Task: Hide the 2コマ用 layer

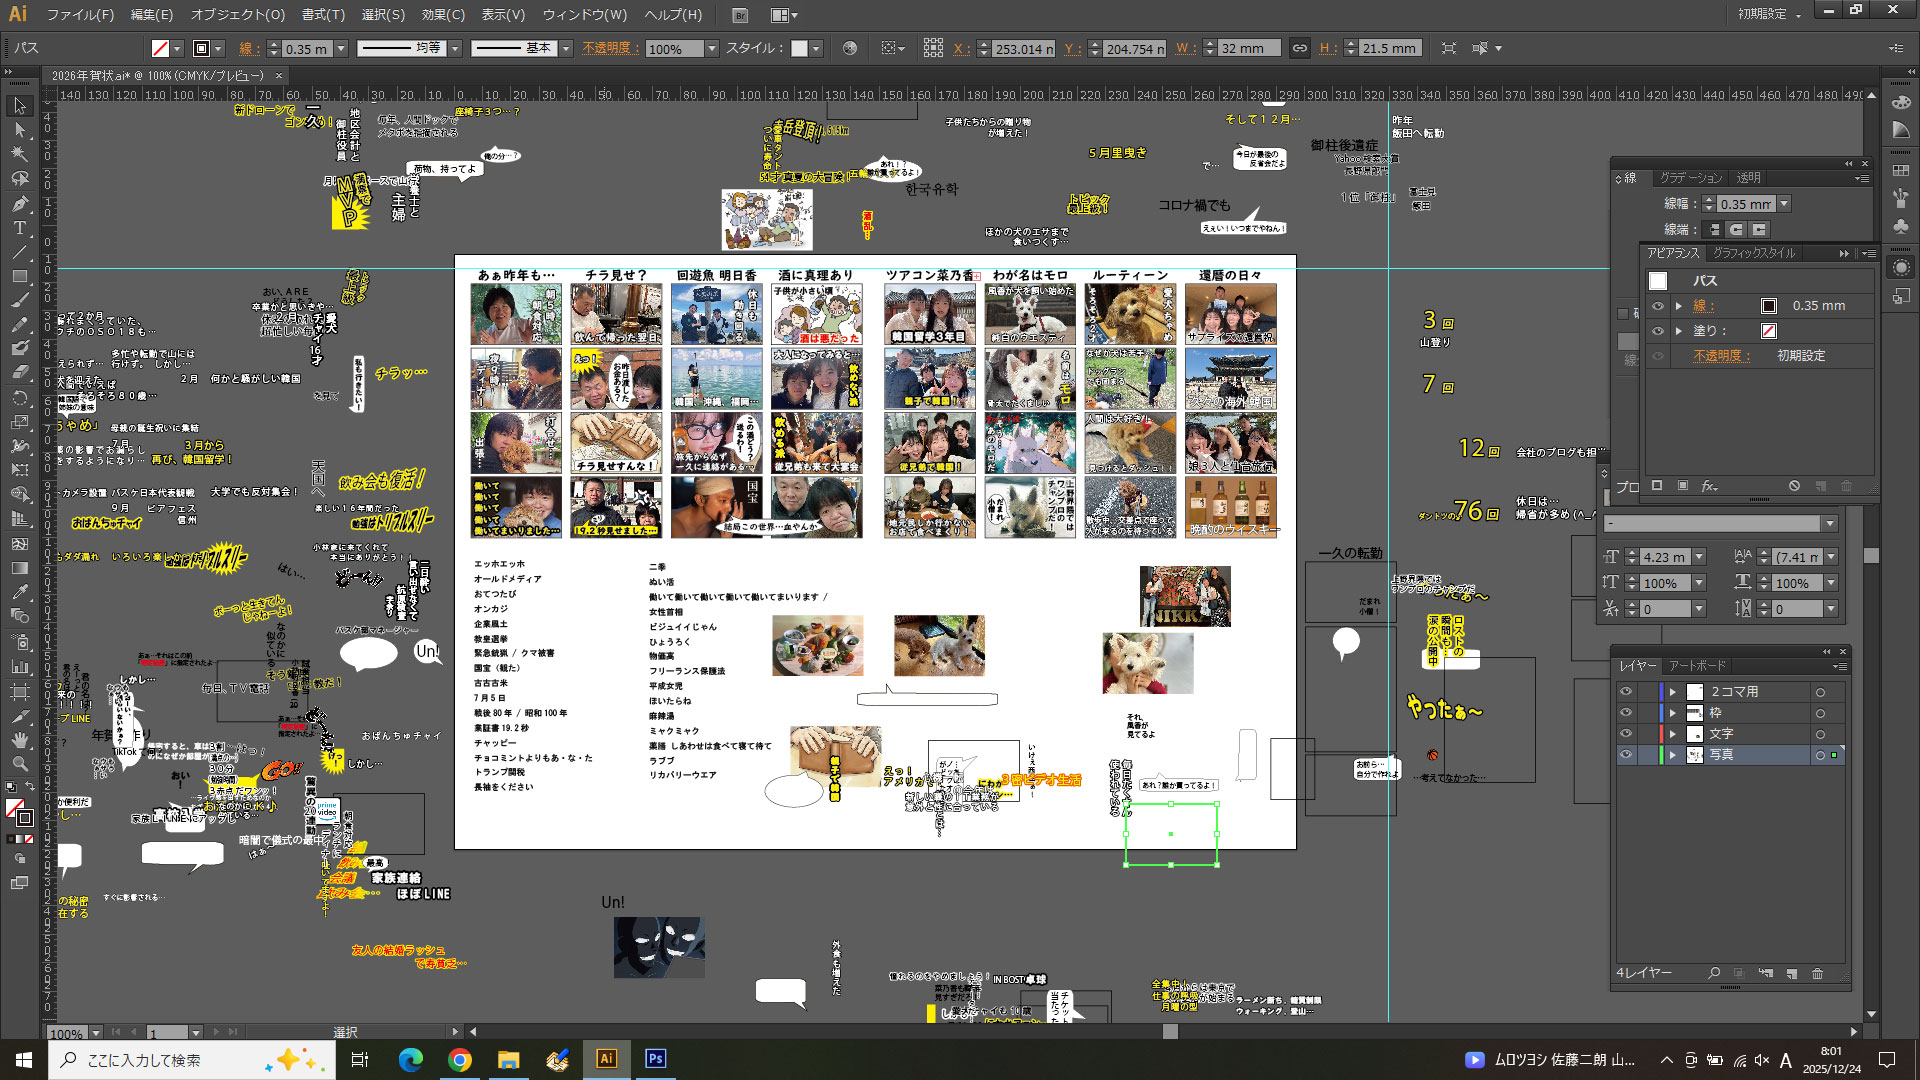Action: click(x=1626, y=692)
